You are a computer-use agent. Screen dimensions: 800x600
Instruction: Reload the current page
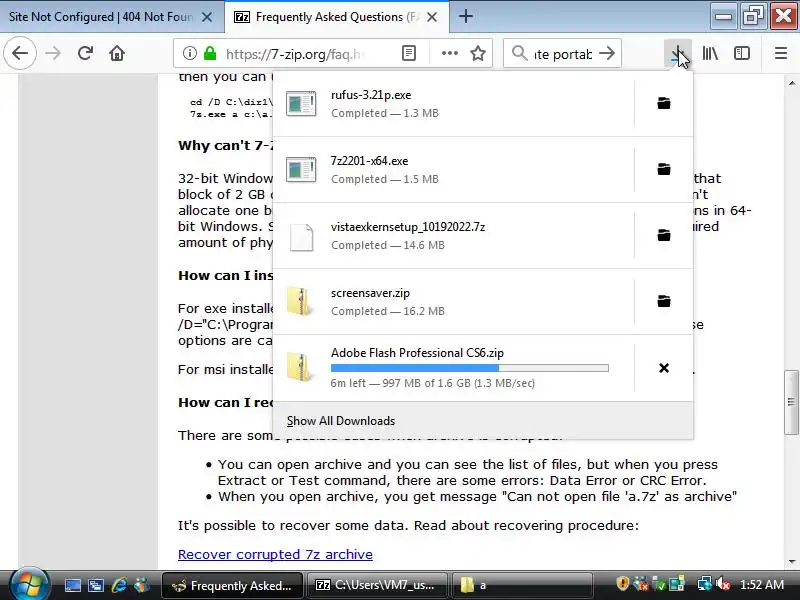coord(85,53)
